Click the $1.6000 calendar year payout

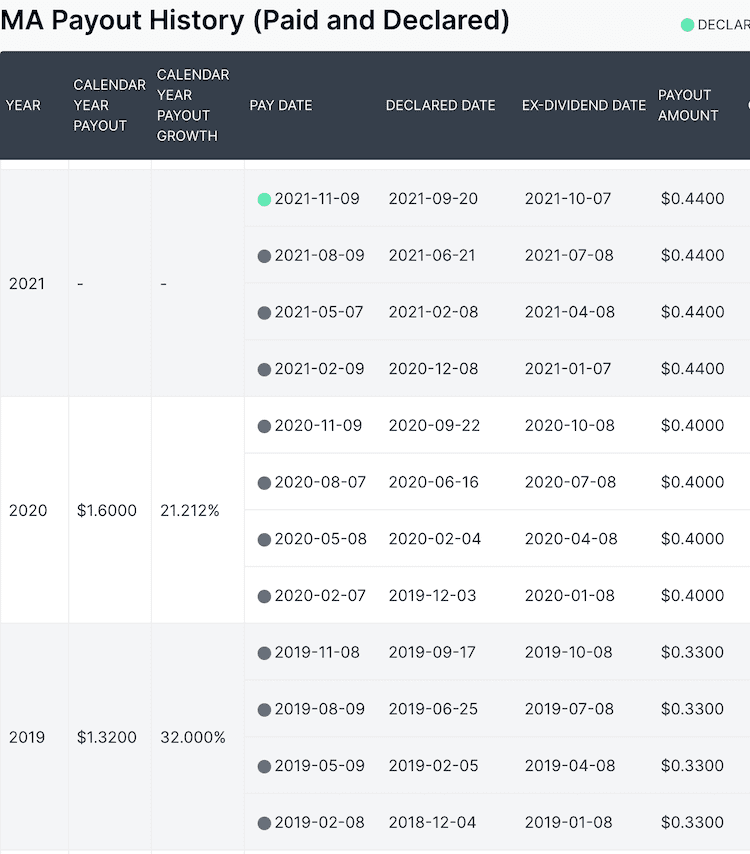point(107,510)
